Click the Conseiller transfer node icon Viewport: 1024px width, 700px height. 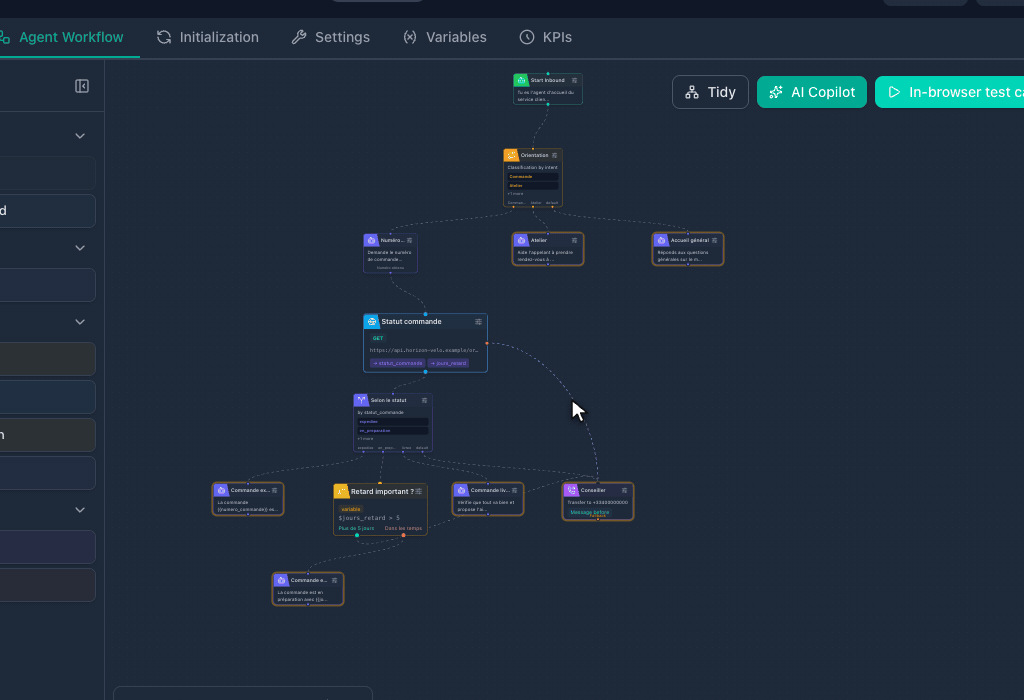tap(571, 490)
